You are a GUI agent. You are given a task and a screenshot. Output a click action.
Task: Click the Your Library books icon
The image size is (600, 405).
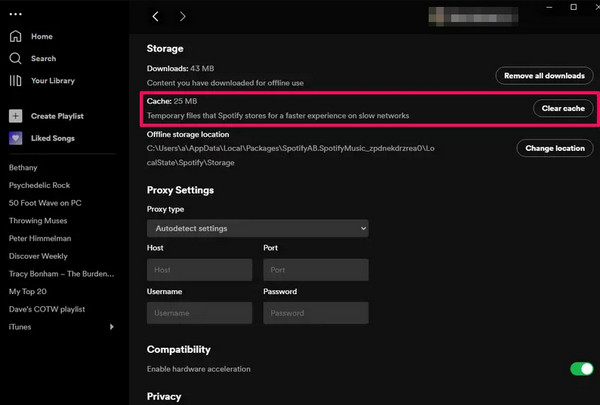point(15,80)
